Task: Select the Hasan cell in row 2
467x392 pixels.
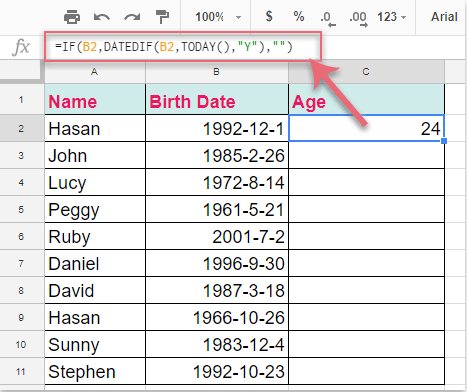Action: pyautogui.click(x=95, y=128)
